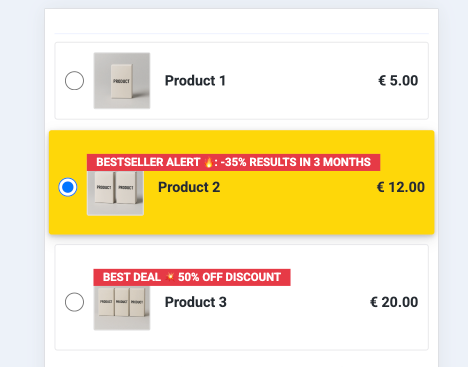
Task: Click the empty space in Product 1 card
Action: [x=300, y=81]
